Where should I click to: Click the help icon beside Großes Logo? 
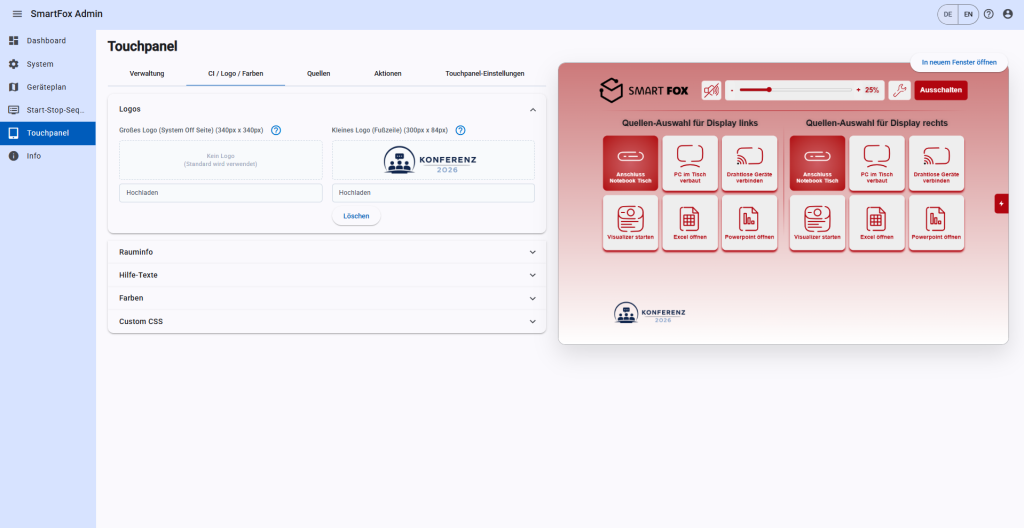[276, 130]
